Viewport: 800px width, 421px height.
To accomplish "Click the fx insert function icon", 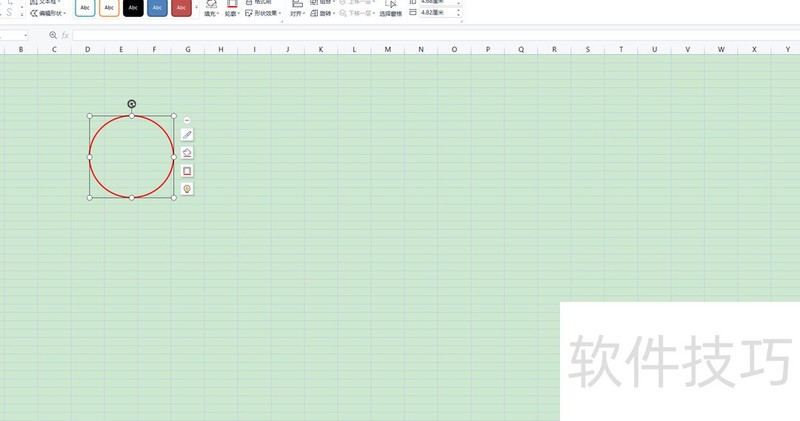I will [x=65, y=35].
